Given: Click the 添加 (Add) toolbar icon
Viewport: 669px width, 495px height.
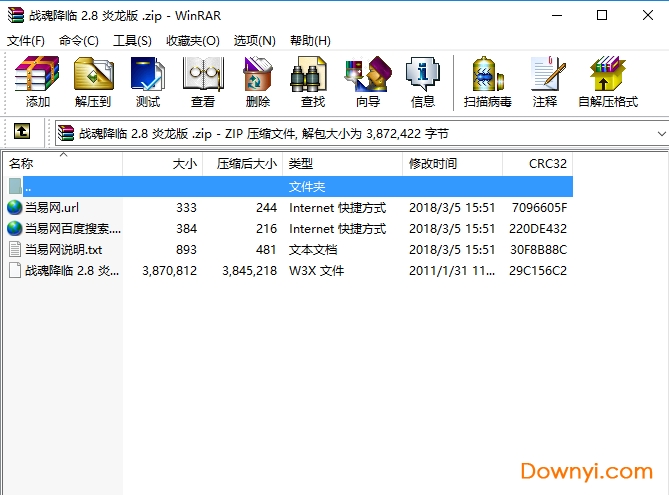Looking at the screenshot, I should tap(37, 82).
